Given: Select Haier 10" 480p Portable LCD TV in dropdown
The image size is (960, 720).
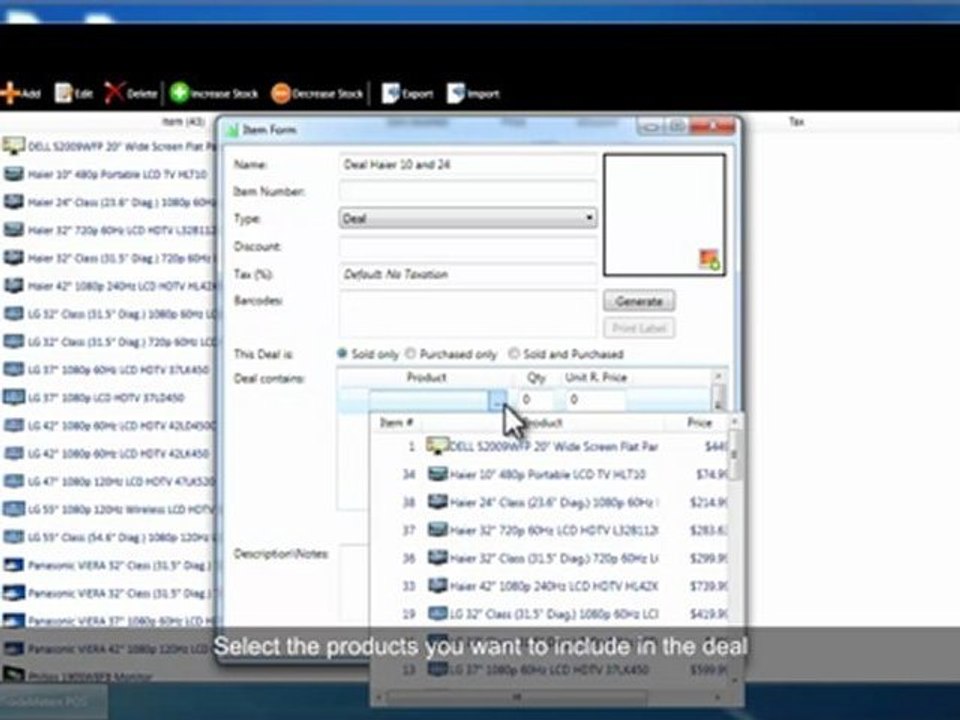Looking at the screenshot, I should tap(549, 474).
